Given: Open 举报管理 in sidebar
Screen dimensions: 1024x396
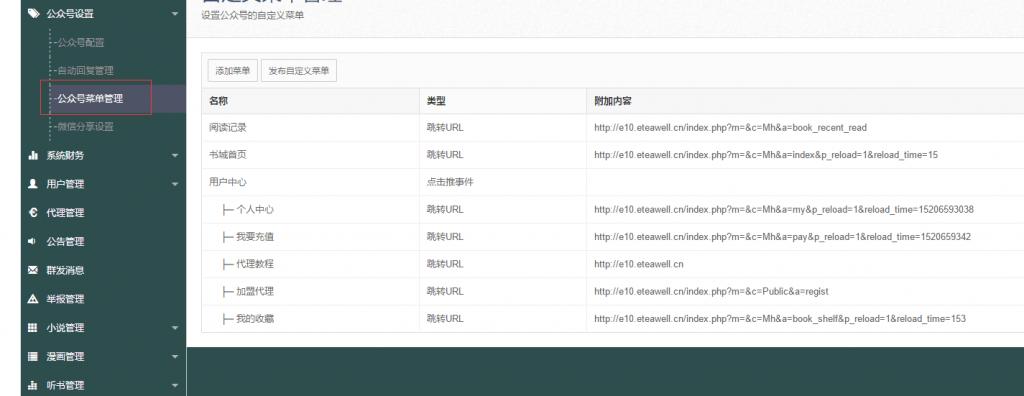Looking at the screenshot, I should (65, 299).
